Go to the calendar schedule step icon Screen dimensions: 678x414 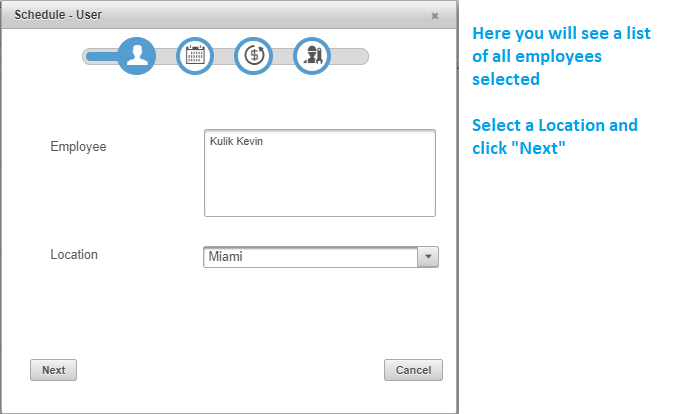coord(195,56)
